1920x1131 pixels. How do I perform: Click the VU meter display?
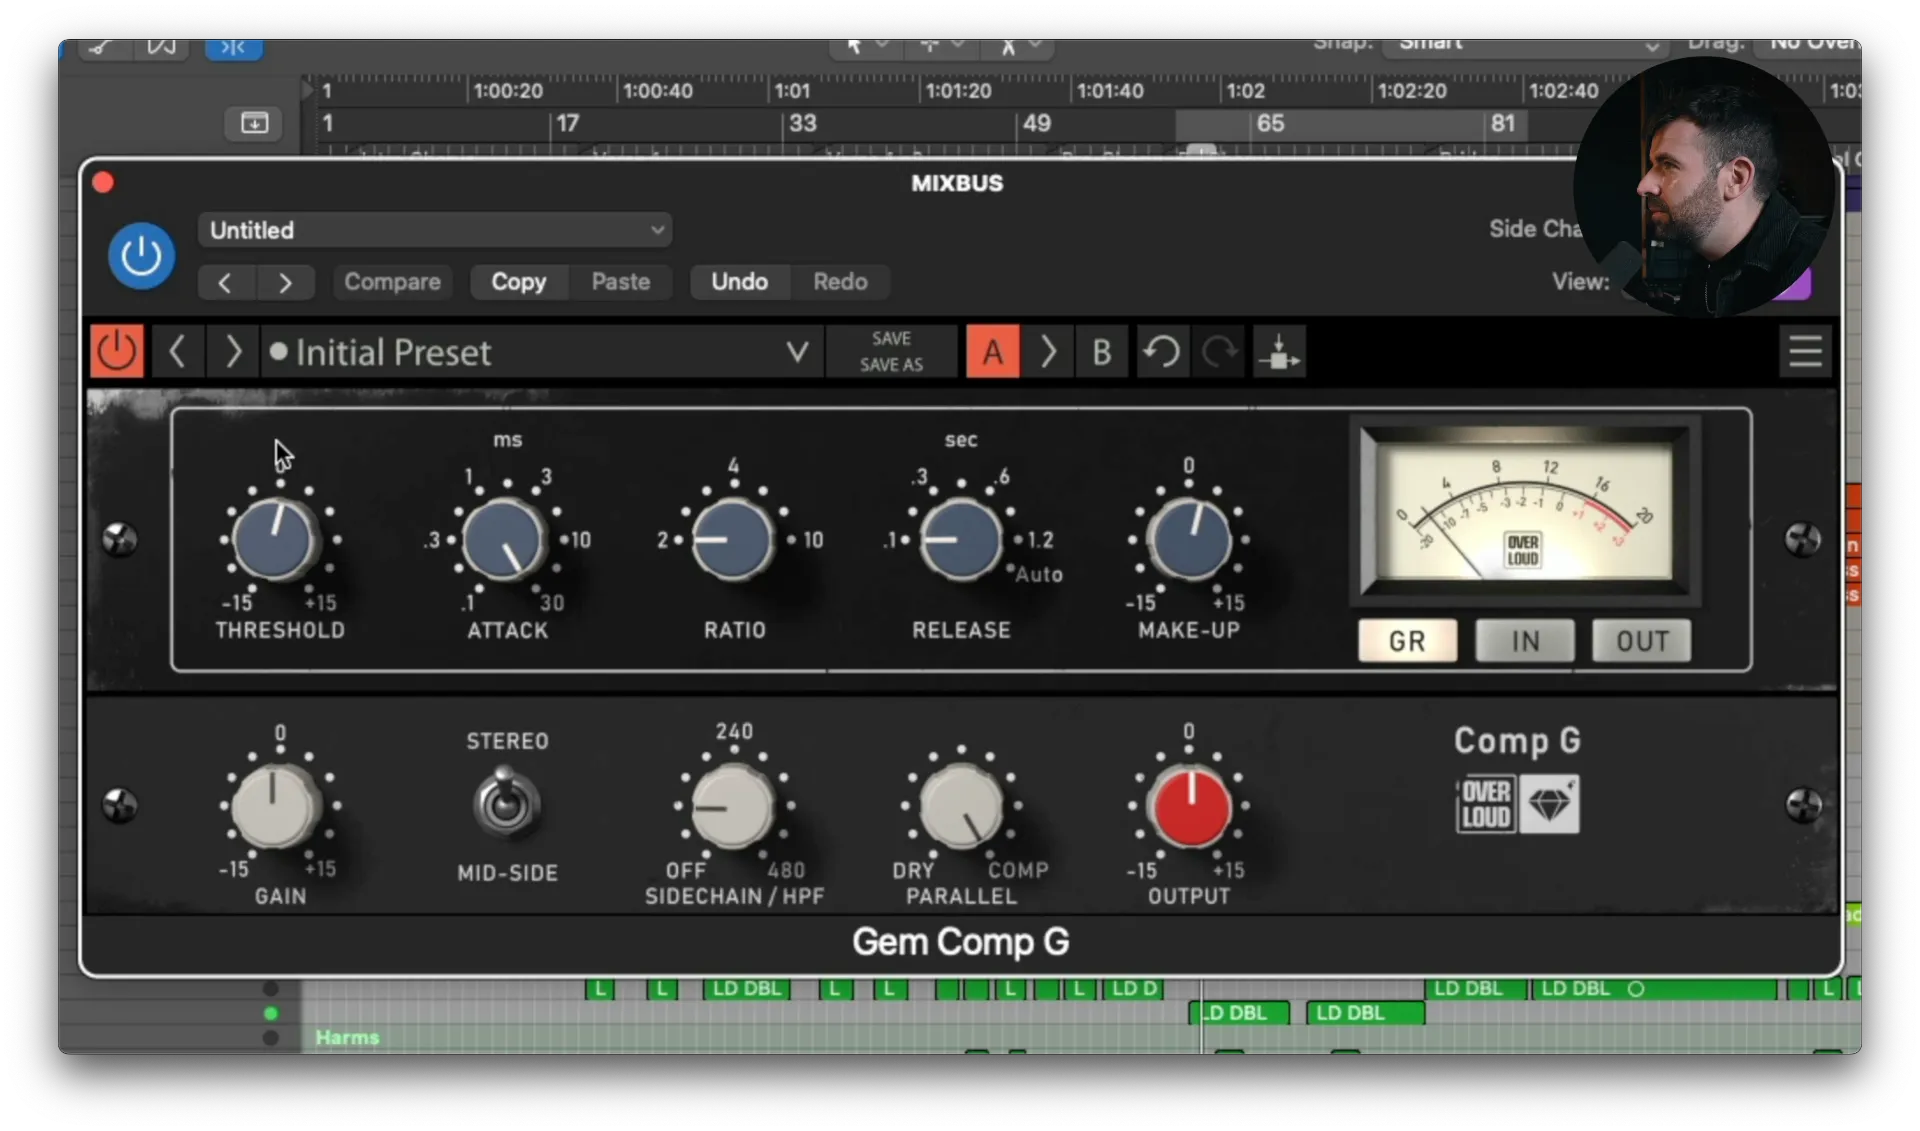click(x=1524, y=510)
